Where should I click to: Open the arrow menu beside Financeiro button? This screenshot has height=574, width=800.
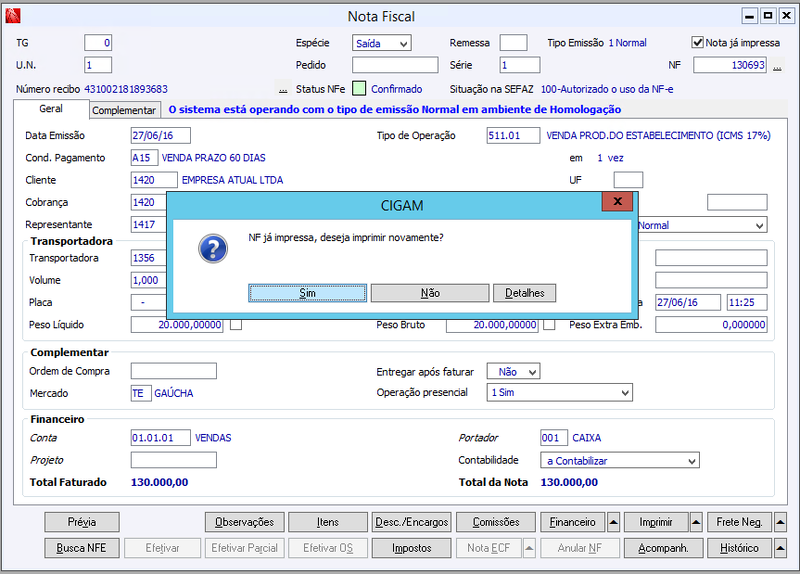point(614,522)
